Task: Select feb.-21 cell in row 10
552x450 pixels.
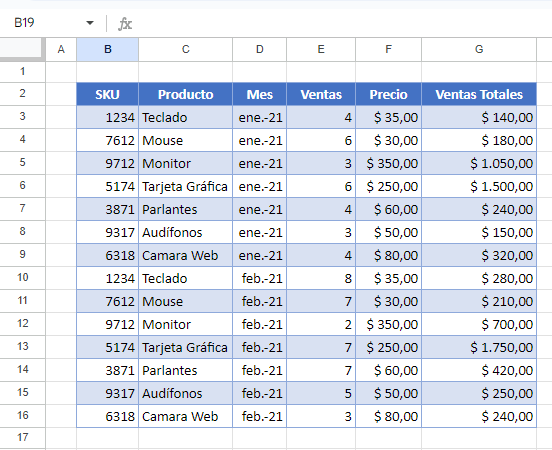Action: [x=259, y=278]
